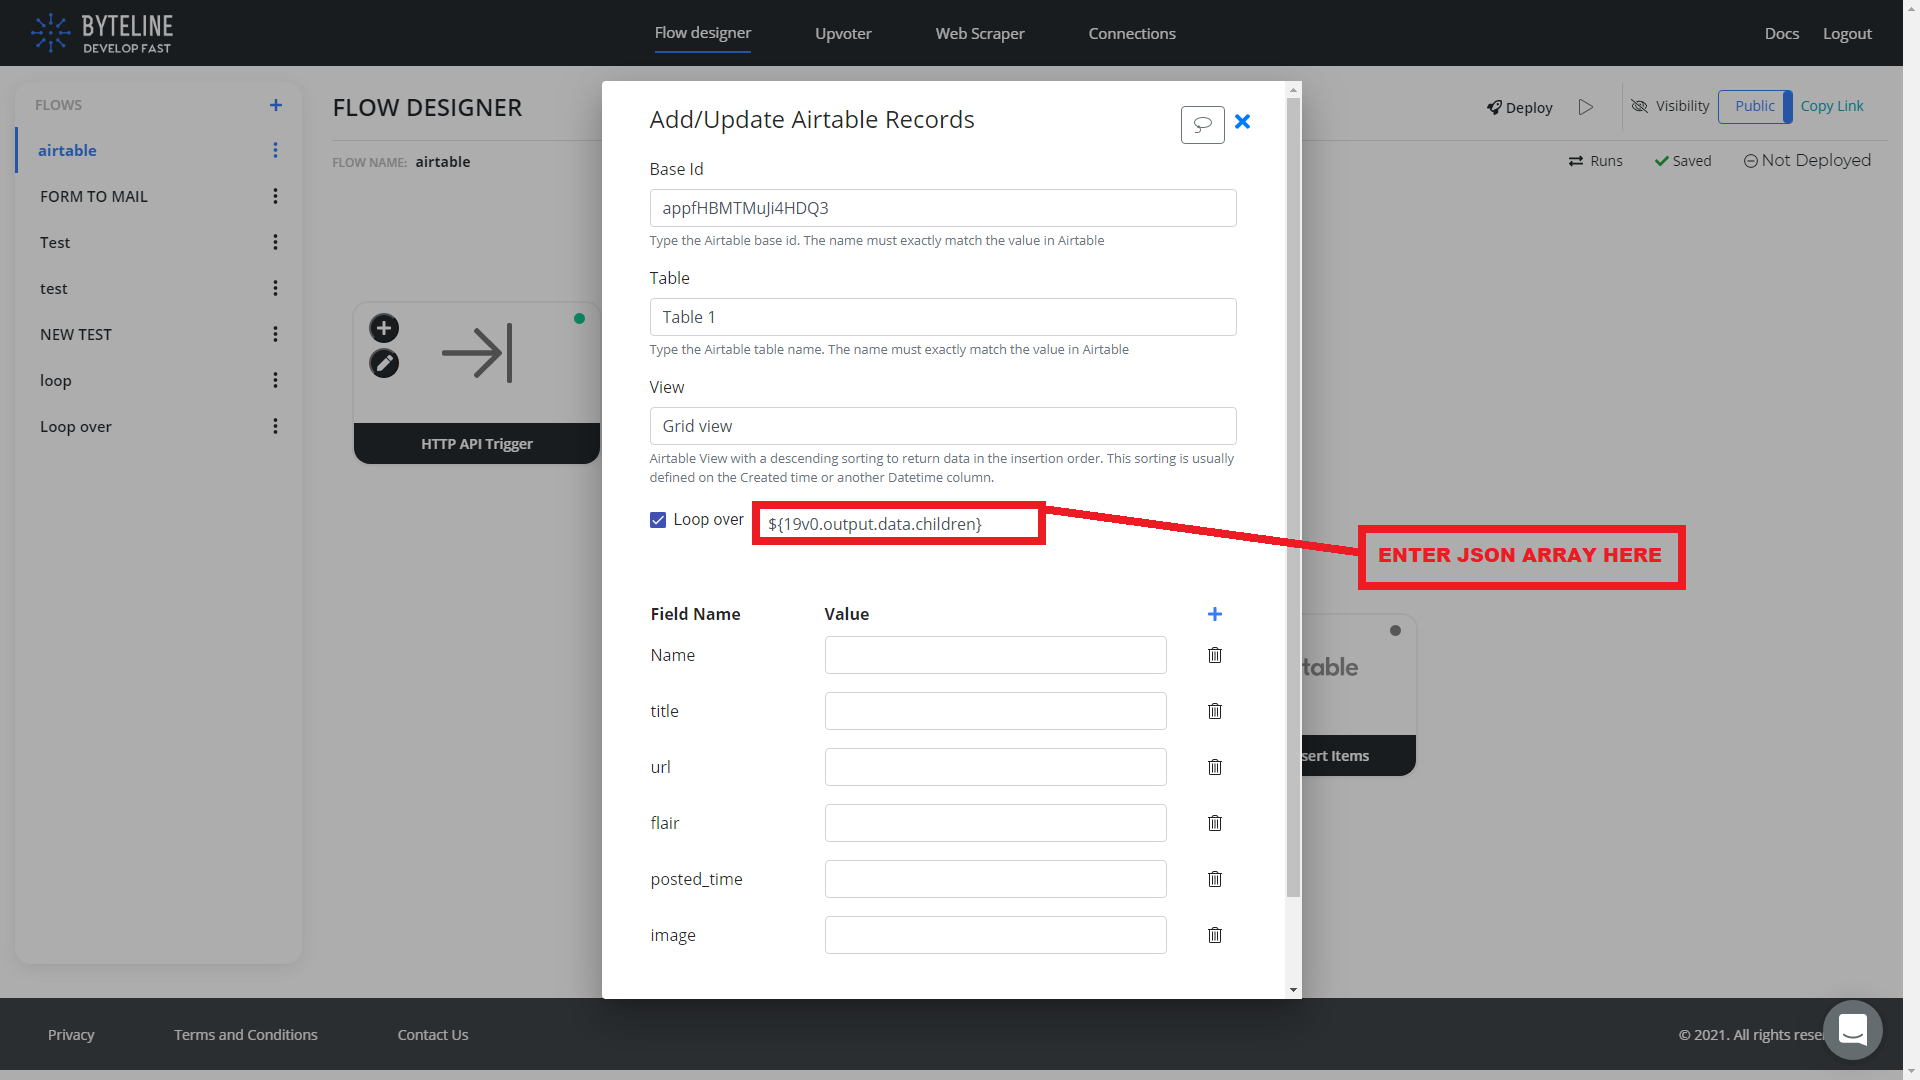Screen dimensions: 1920x1080
Task: Click the Loop over expression field
Action: 898,524
